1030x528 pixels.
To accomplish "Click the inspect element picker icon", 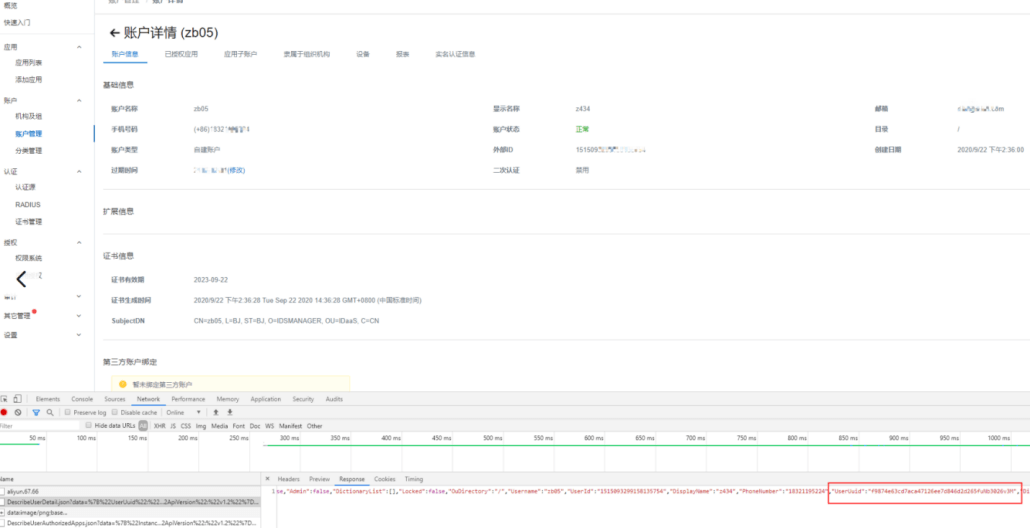I will pos(4,399).
